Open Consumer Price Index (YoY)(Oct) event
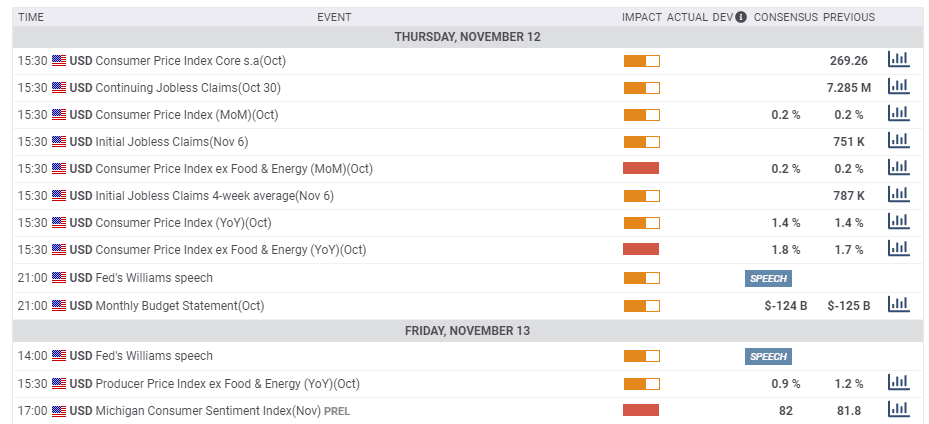This screenshot has width=929, height=424. (x=183, y=223)
